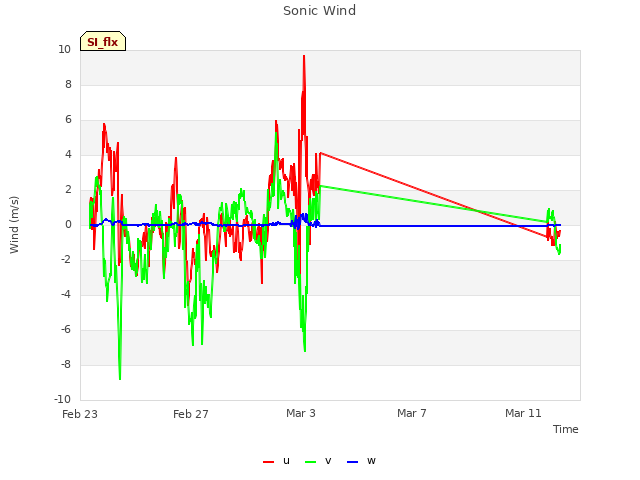Click the green v legend color marker
Screen dimensions: 640x480
click(310, 462)
